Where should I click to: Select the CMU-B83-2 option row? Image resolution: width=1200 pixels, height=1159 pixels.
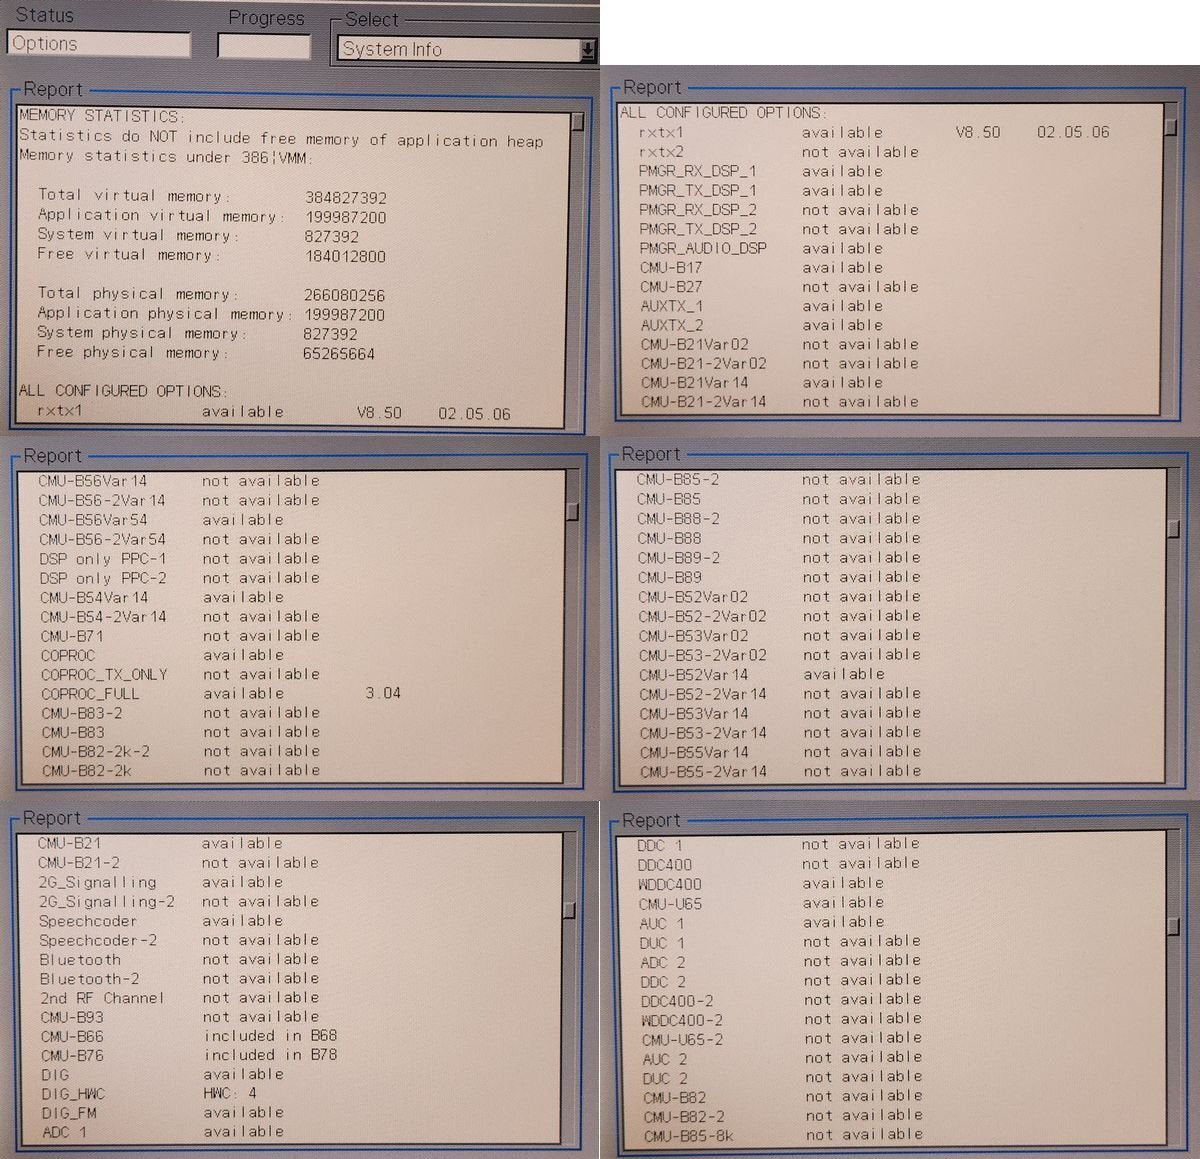pos(181,713)
